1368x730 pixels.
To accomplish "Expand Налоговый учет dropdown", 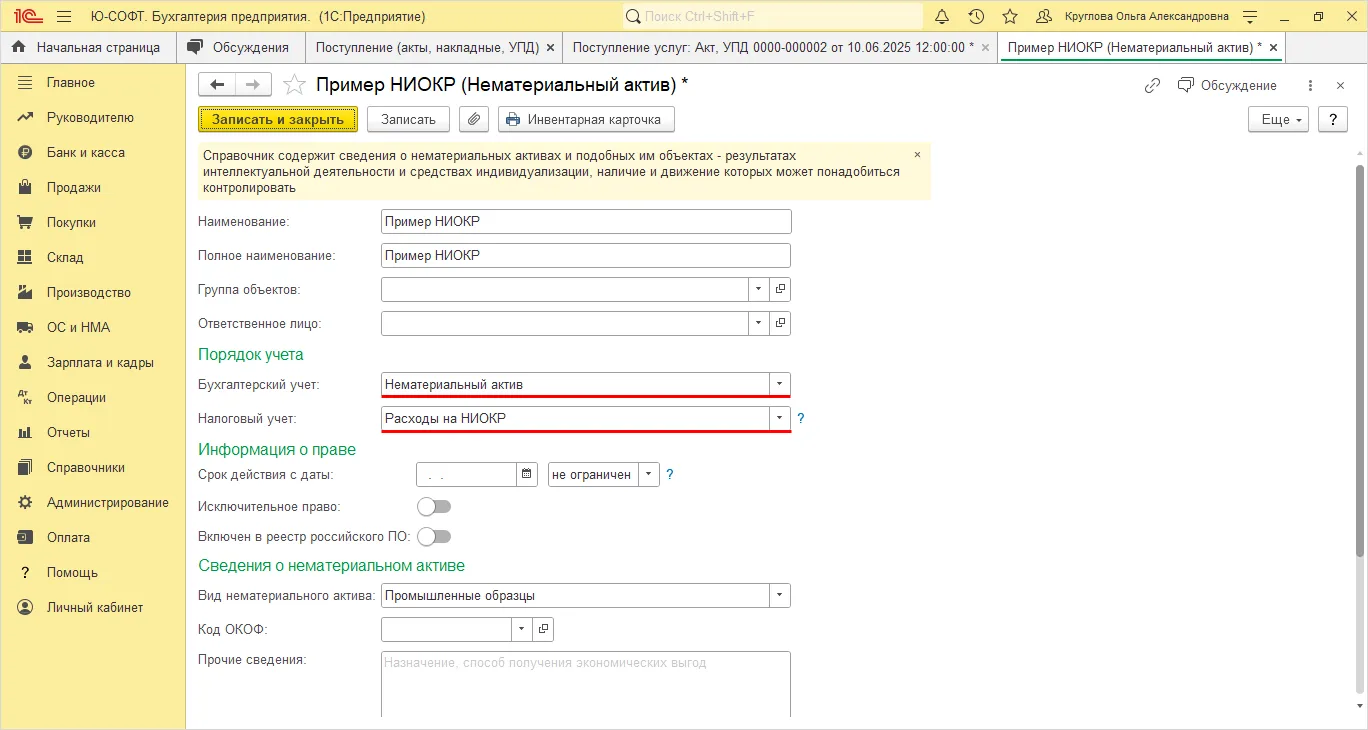I will (780, 418).
